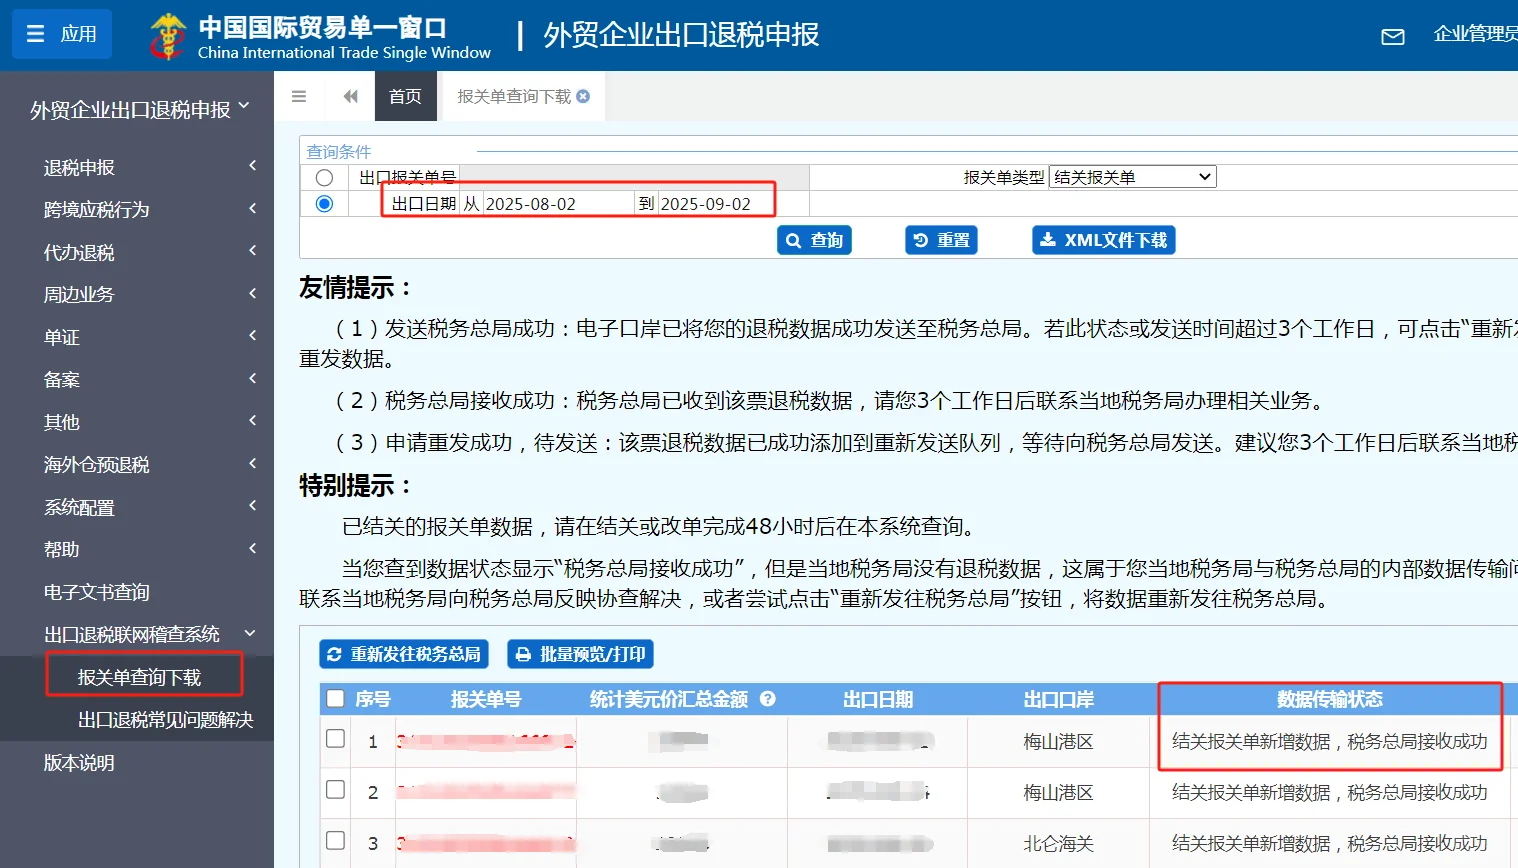Click the hamburger icon on the tab bar

coord(298,95)
